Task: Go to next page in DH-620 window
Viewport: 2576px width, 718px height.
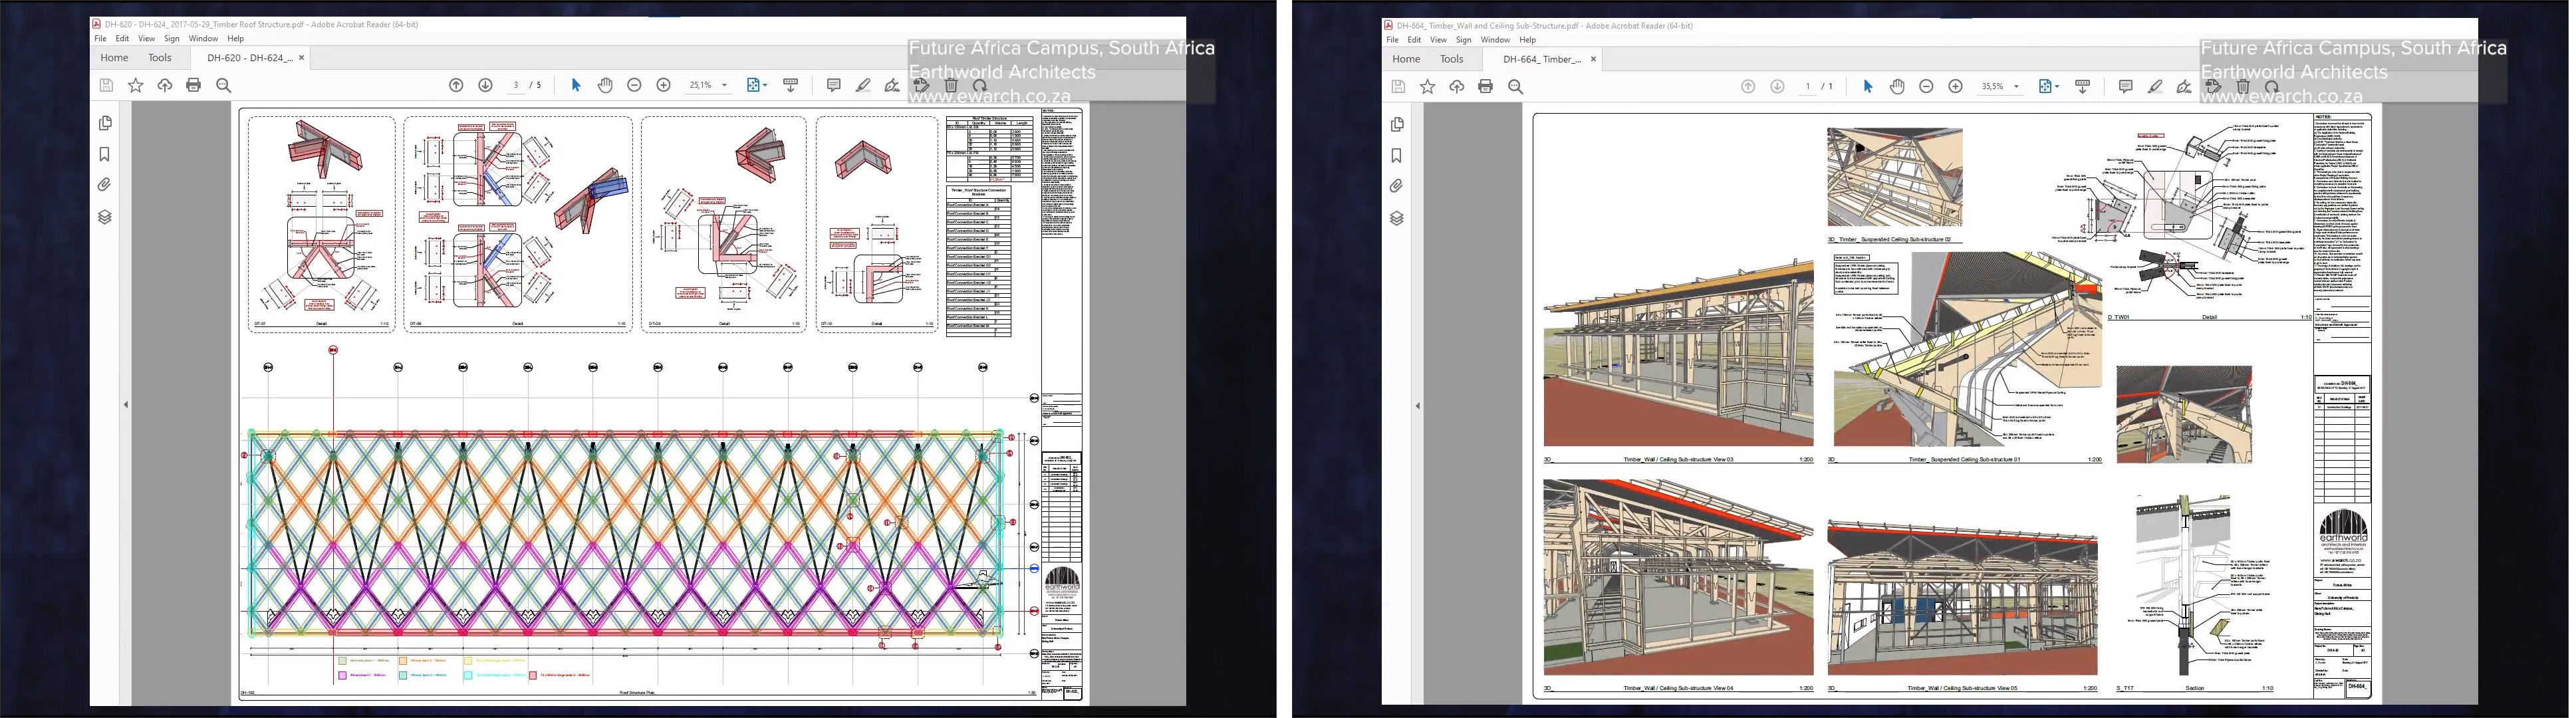Action: tap(486, 85)
